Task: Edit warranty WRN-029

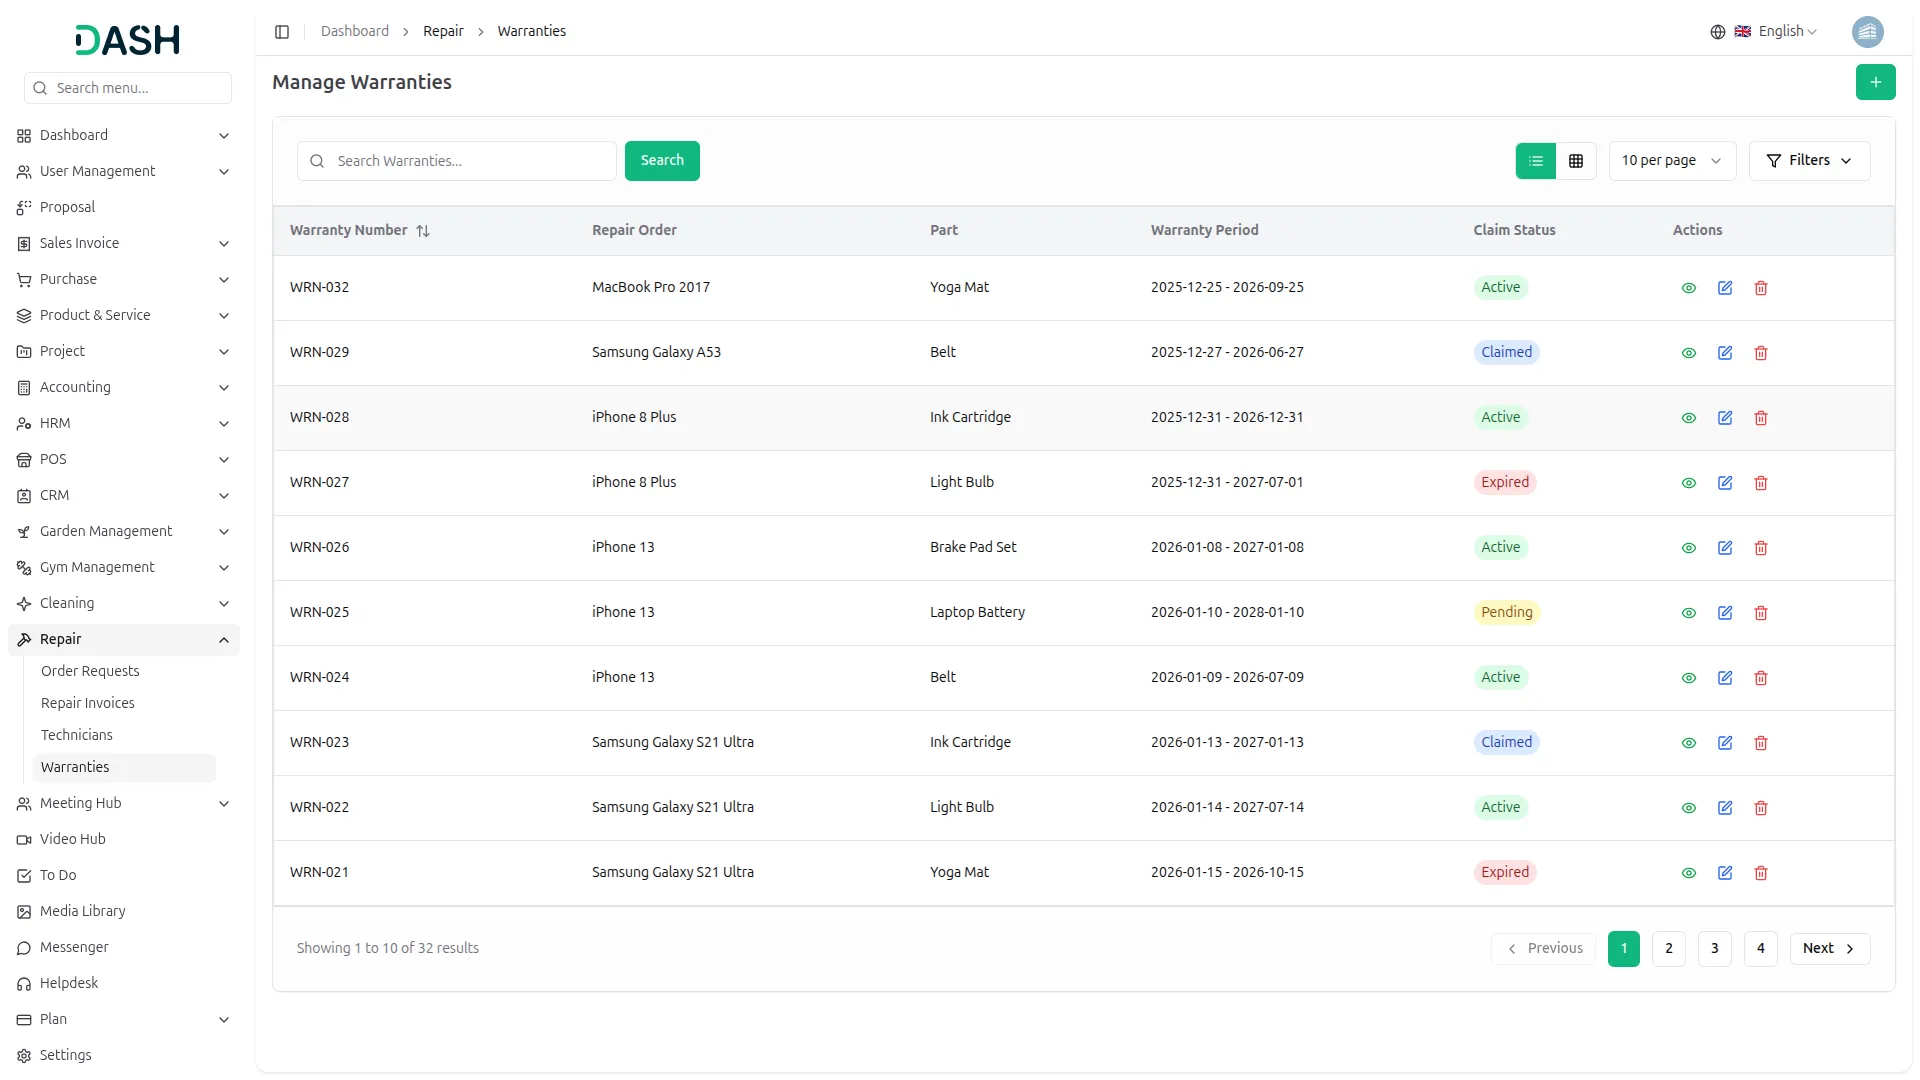Action: 1724,353
